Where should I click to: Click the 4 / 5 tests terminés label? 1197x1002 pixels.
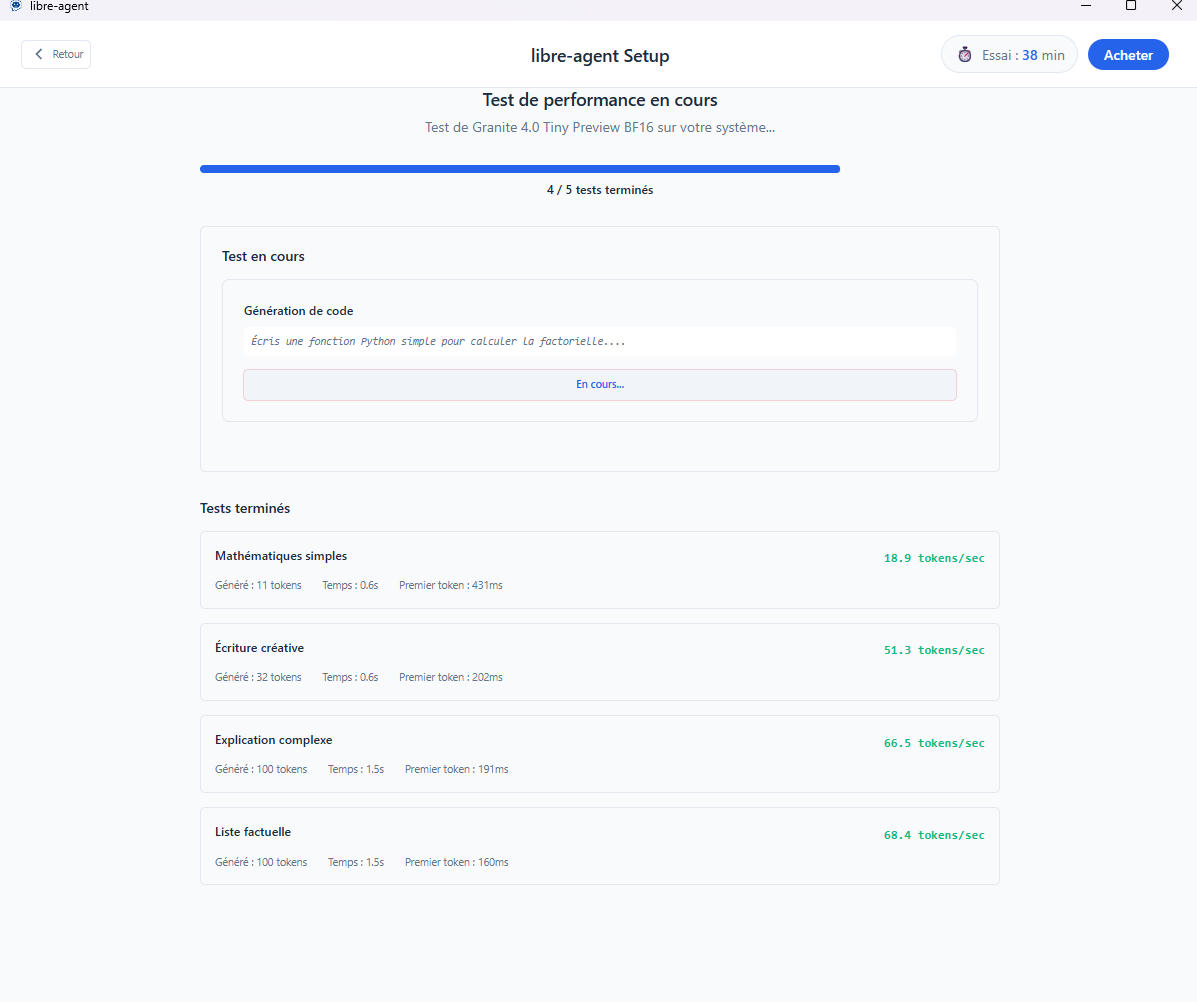click(600, 190)
